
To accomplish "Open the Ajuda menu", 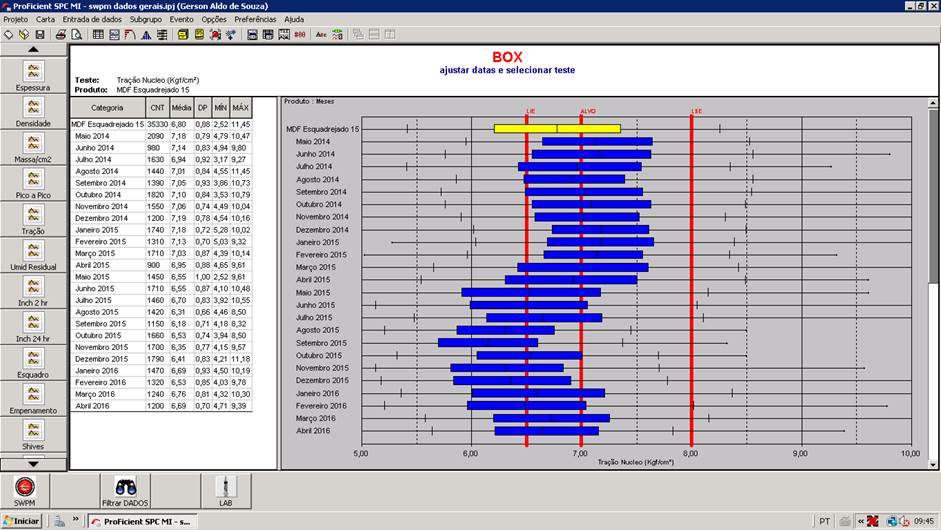I will pos(294,19).
